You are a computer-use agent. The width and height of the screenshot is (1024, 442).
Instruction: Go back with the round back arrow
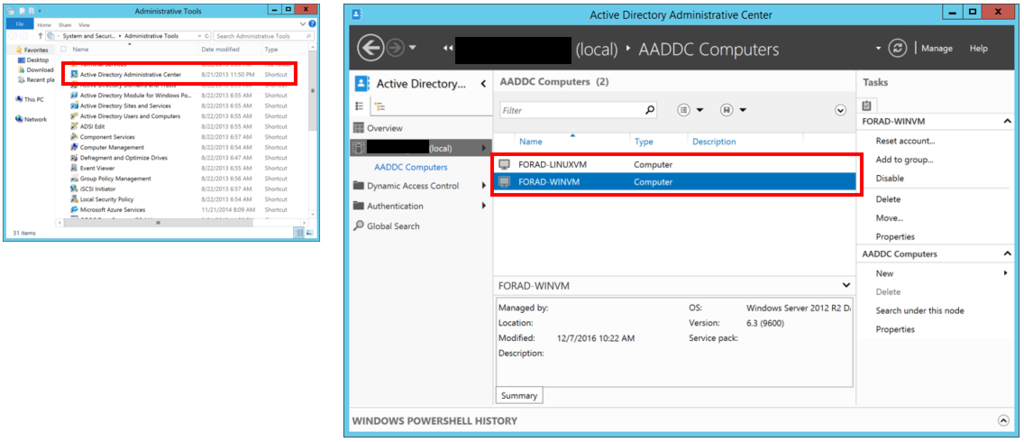370,48
